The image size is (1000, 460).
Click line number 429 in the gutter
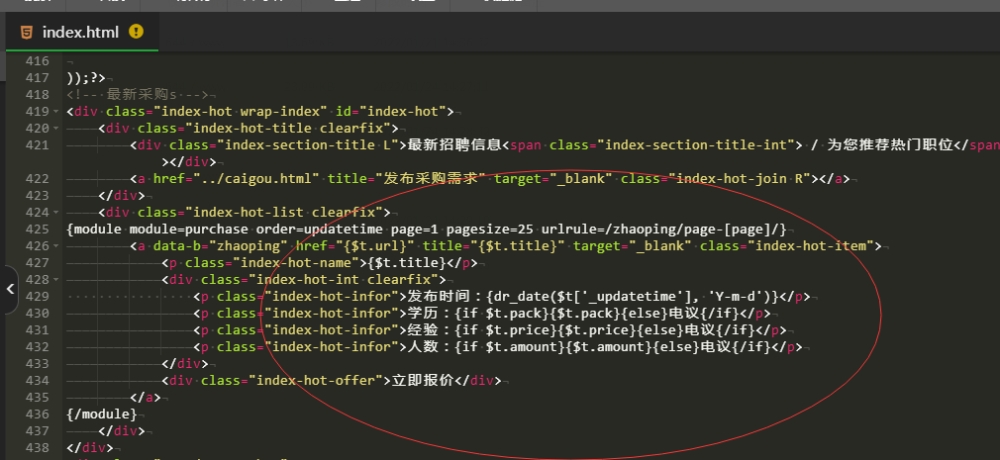coord(37,296)
